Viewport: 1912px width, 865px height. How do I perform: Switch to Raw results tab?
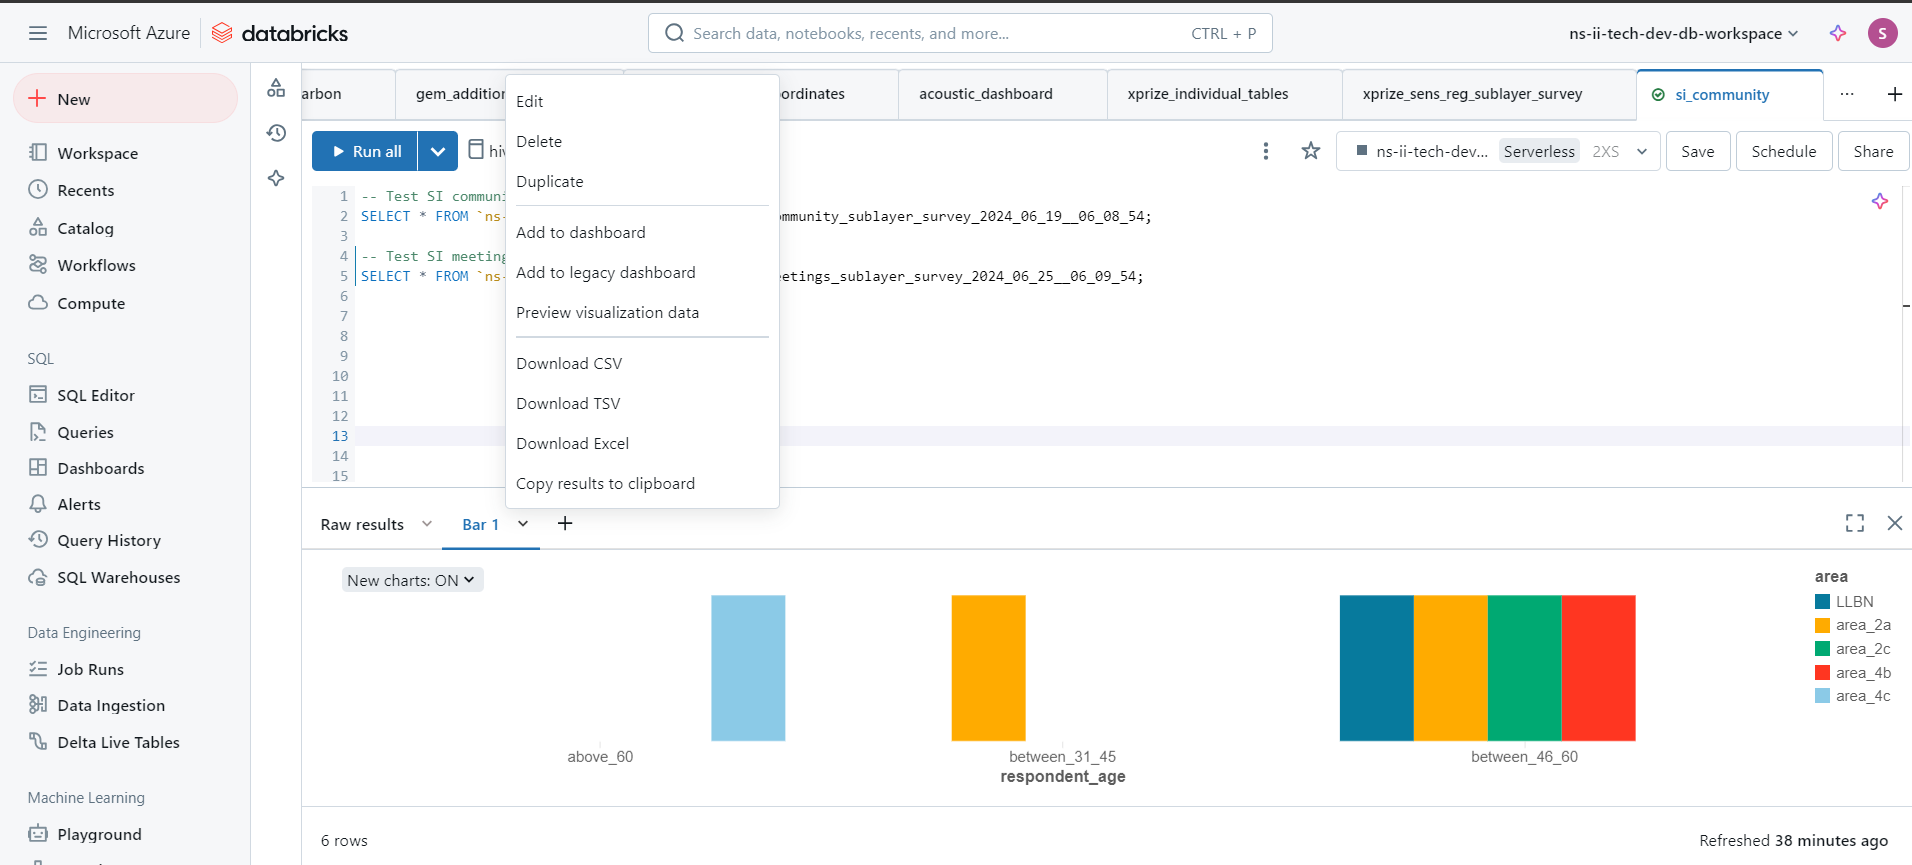[x=362, y=524]
